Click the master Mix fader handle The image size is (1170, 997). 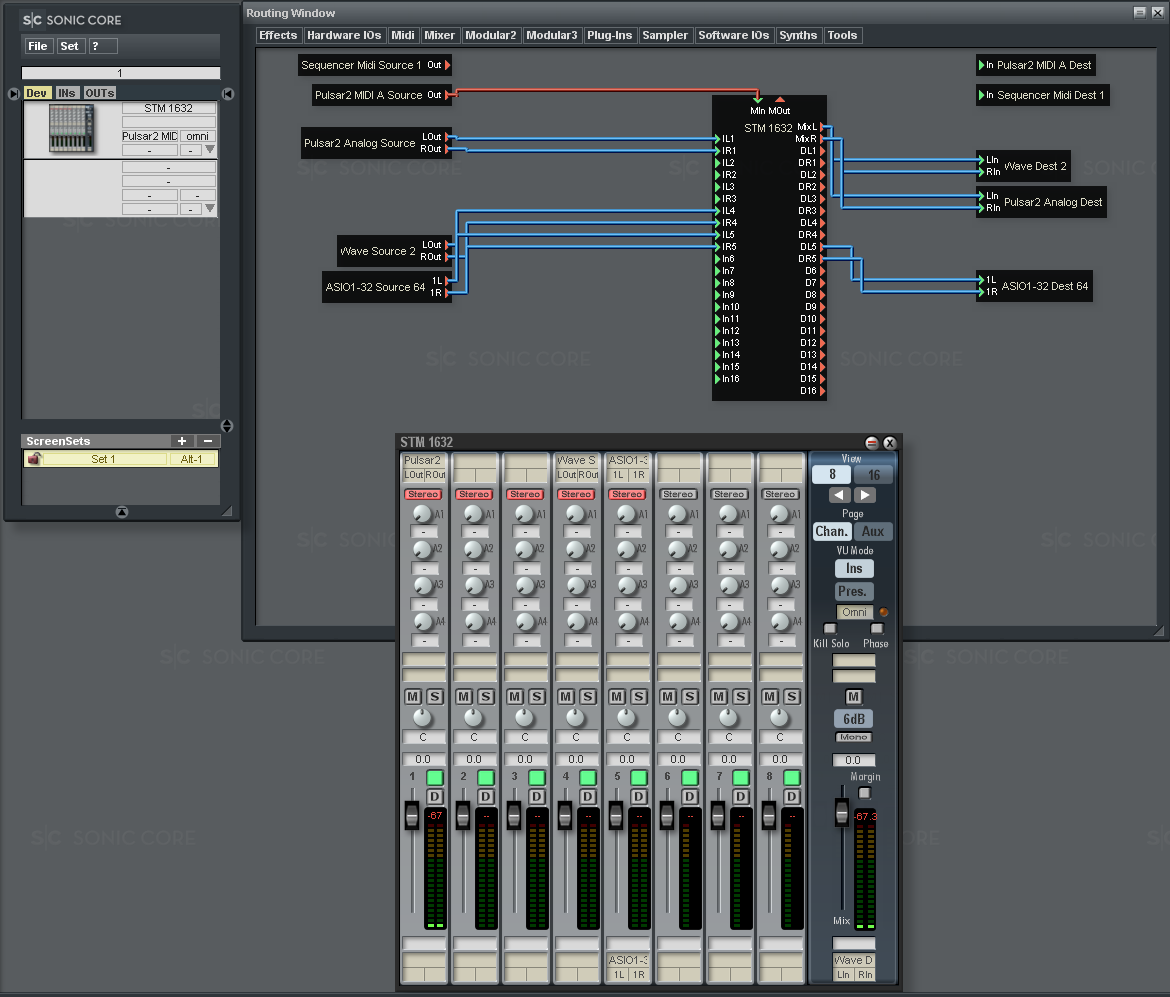(x=842, y=812)
